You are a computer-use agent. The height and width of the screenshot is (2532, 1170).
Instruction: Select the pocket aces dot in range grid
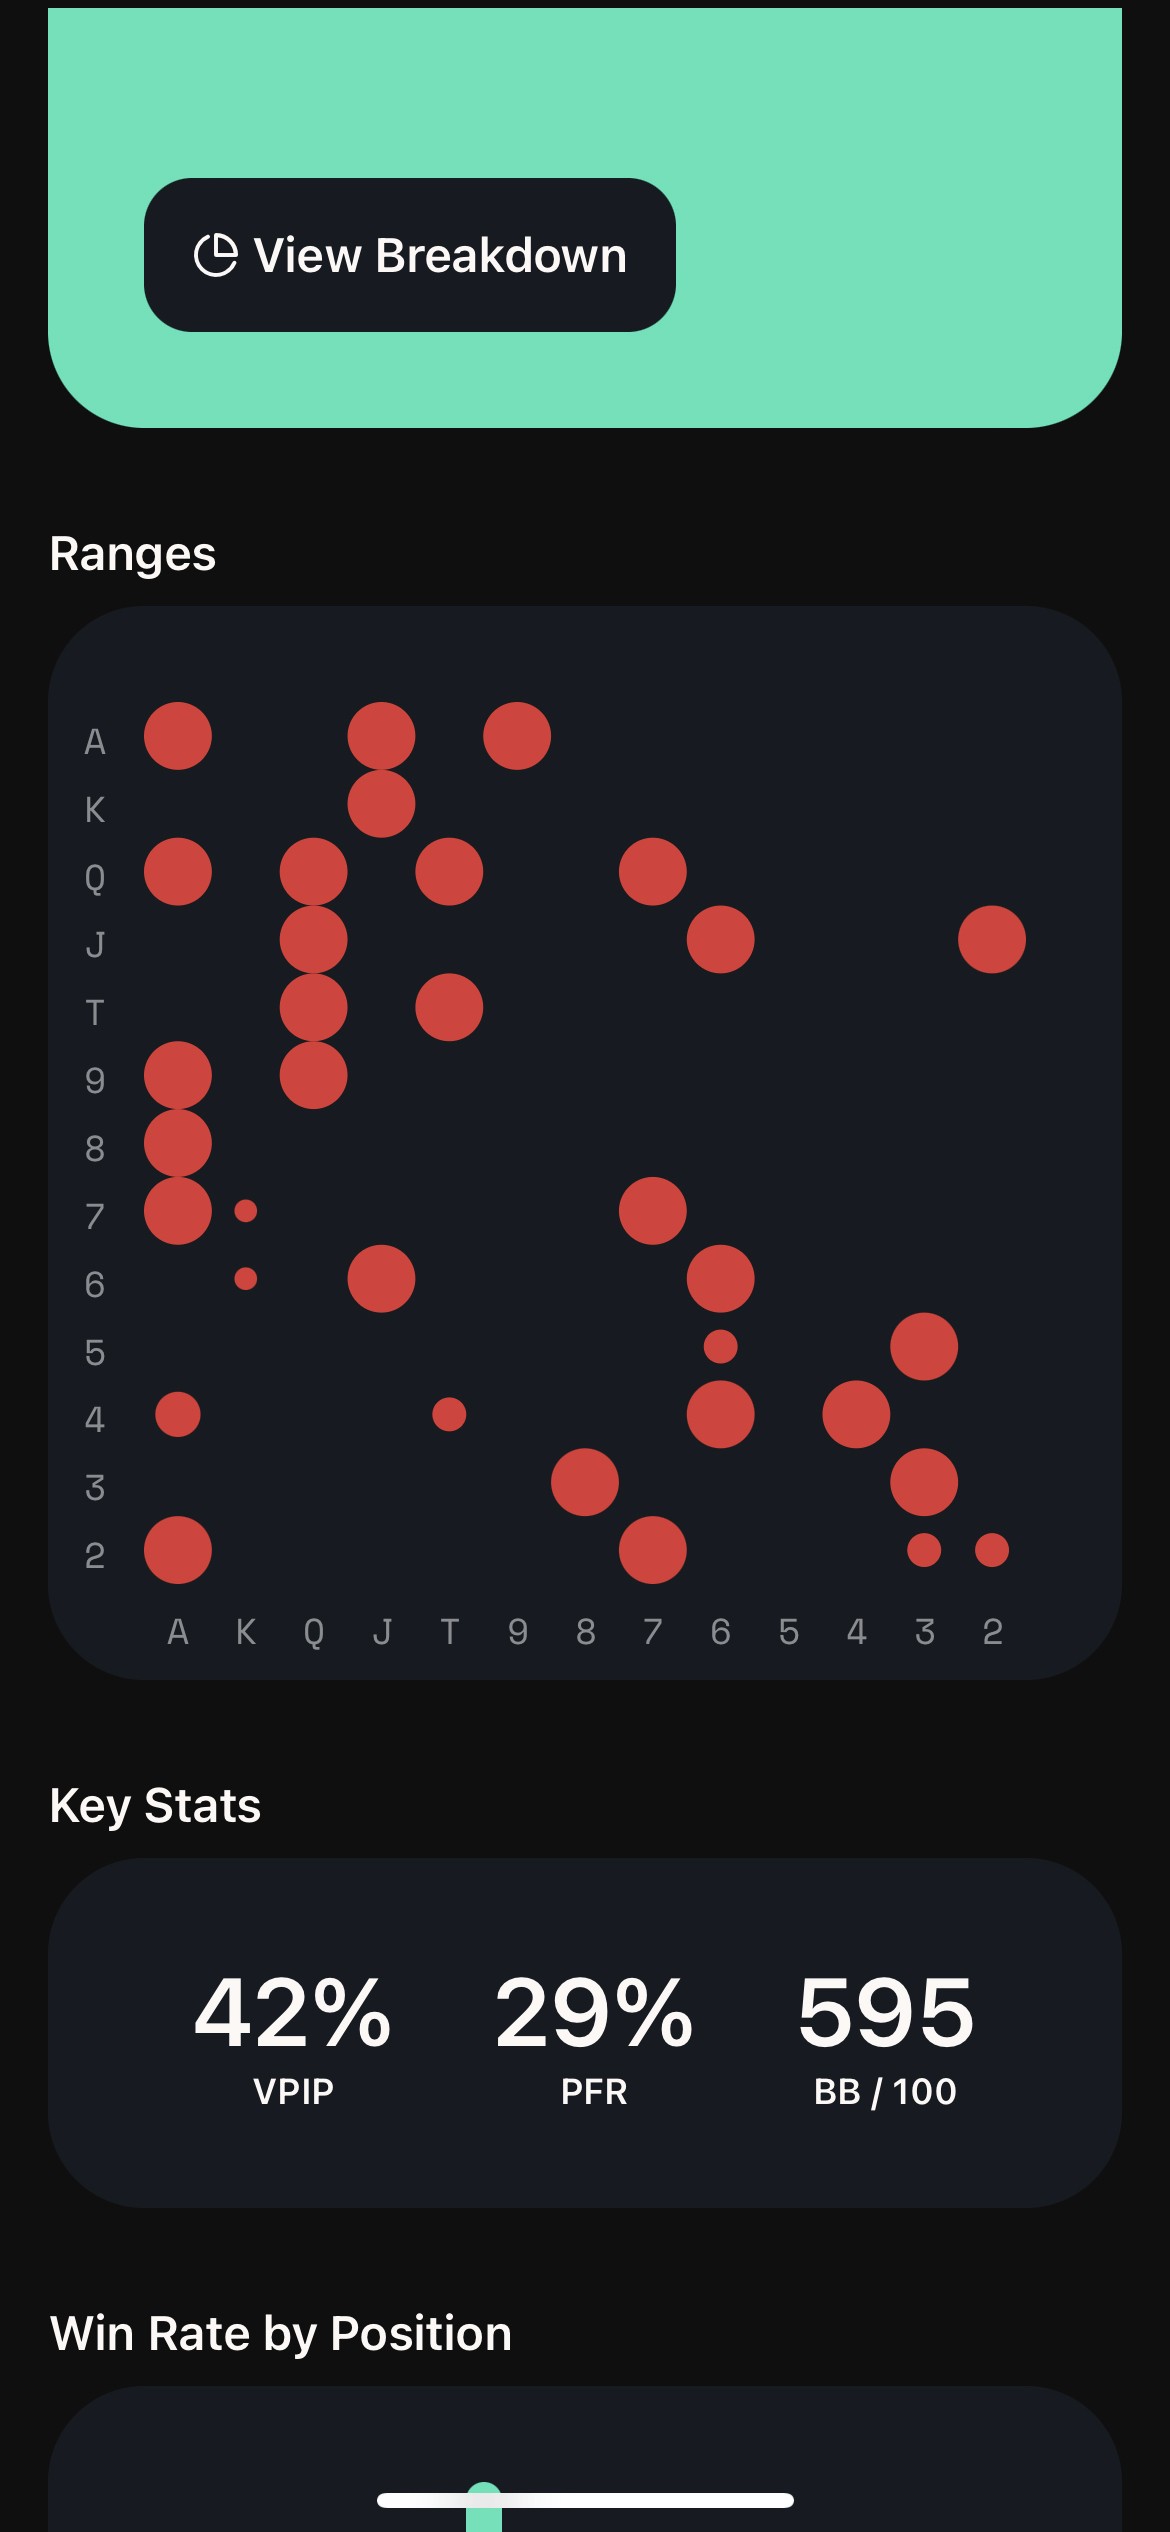tap(178, 736)
